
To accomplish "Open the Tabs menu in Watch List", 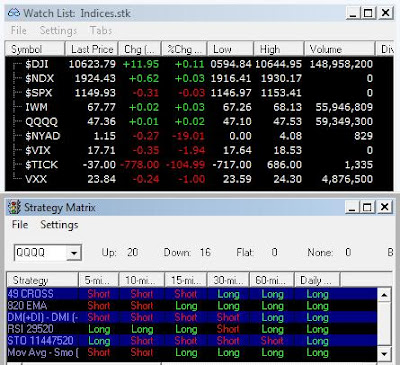I will pos(101,30).
